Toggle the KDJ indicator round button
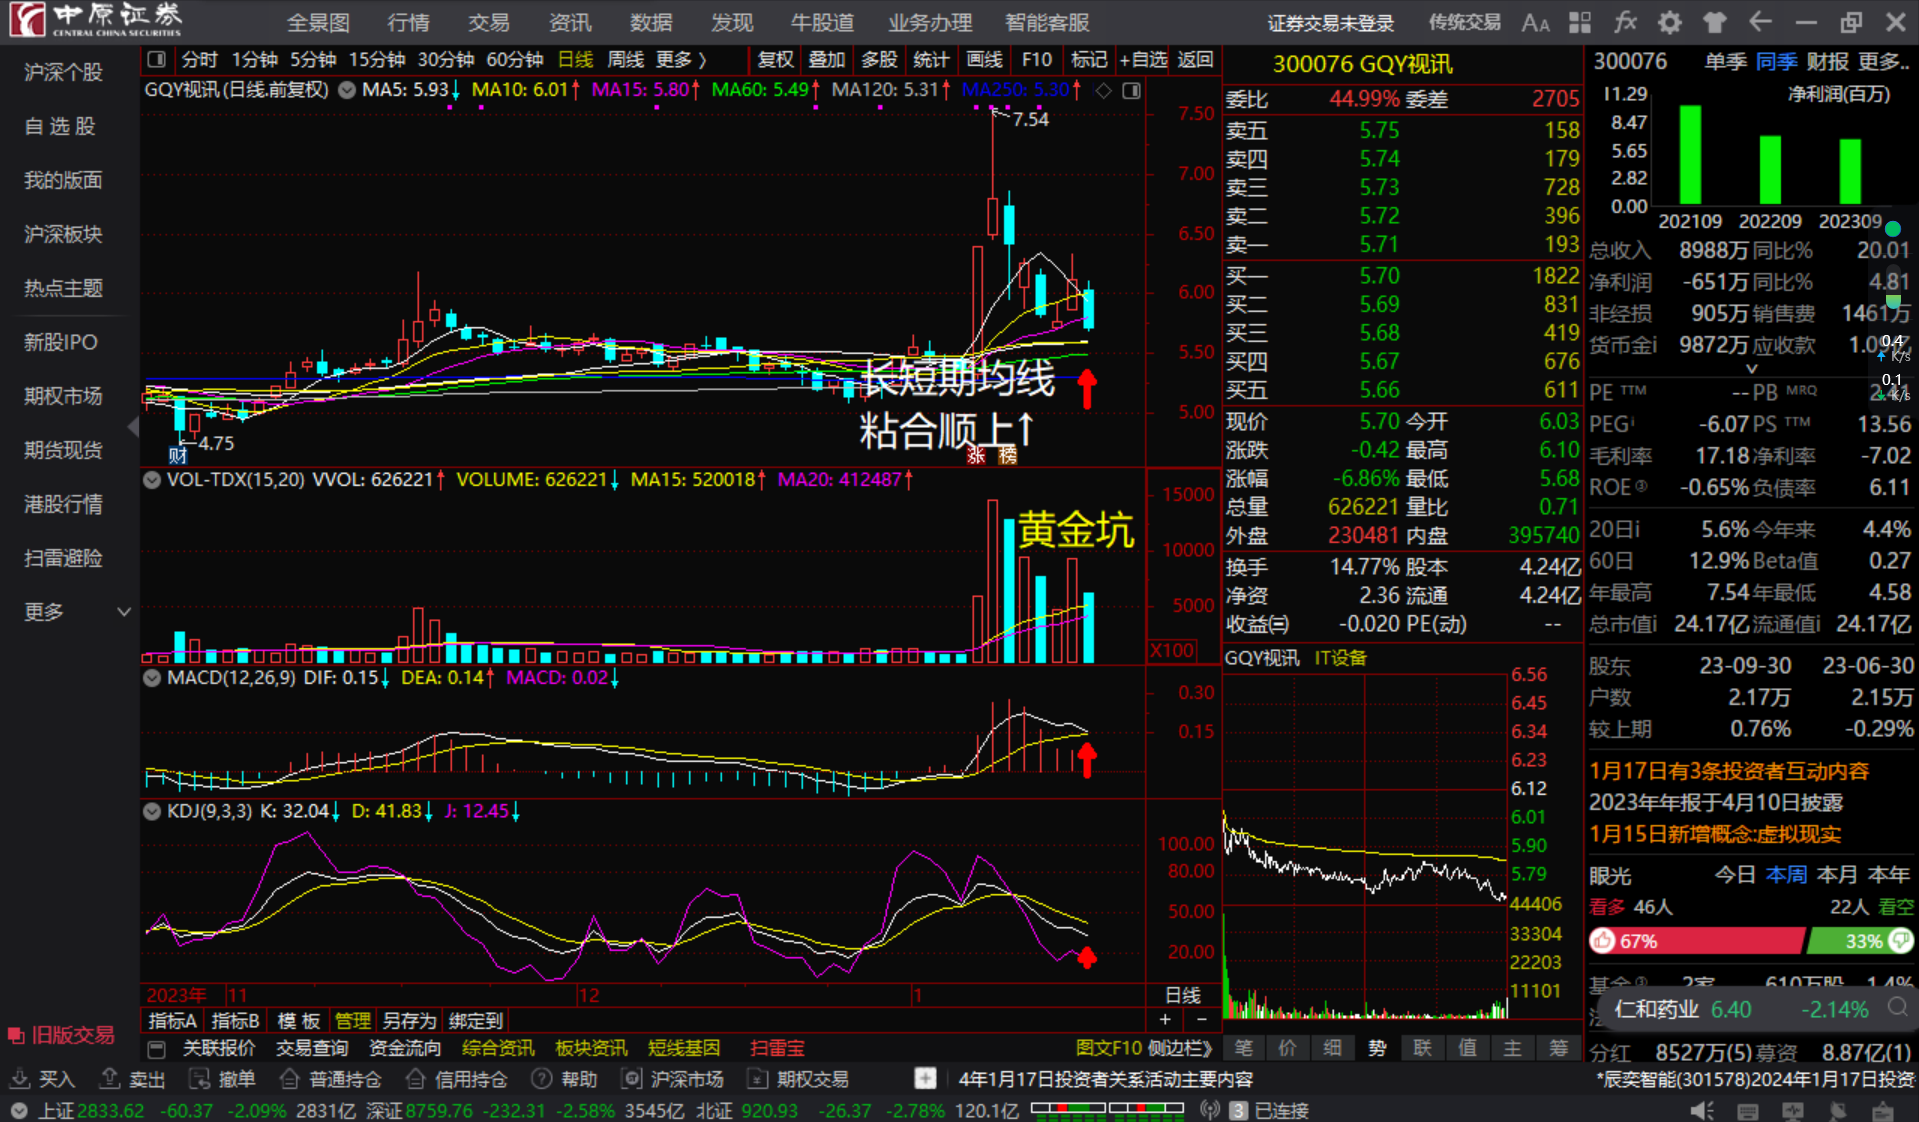Image resolution: width=1919 pixels, height=1122 pixels. coord(152,811)
